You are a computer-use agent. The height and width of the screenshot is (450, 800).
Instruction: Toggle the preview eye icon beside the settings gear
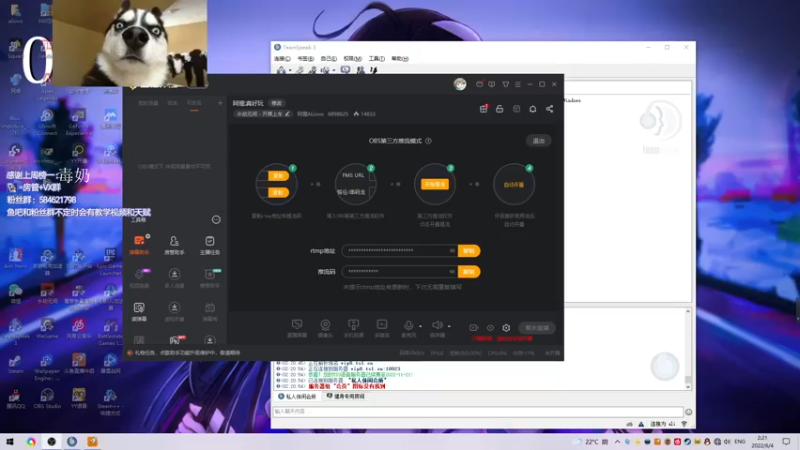[490, 328]
